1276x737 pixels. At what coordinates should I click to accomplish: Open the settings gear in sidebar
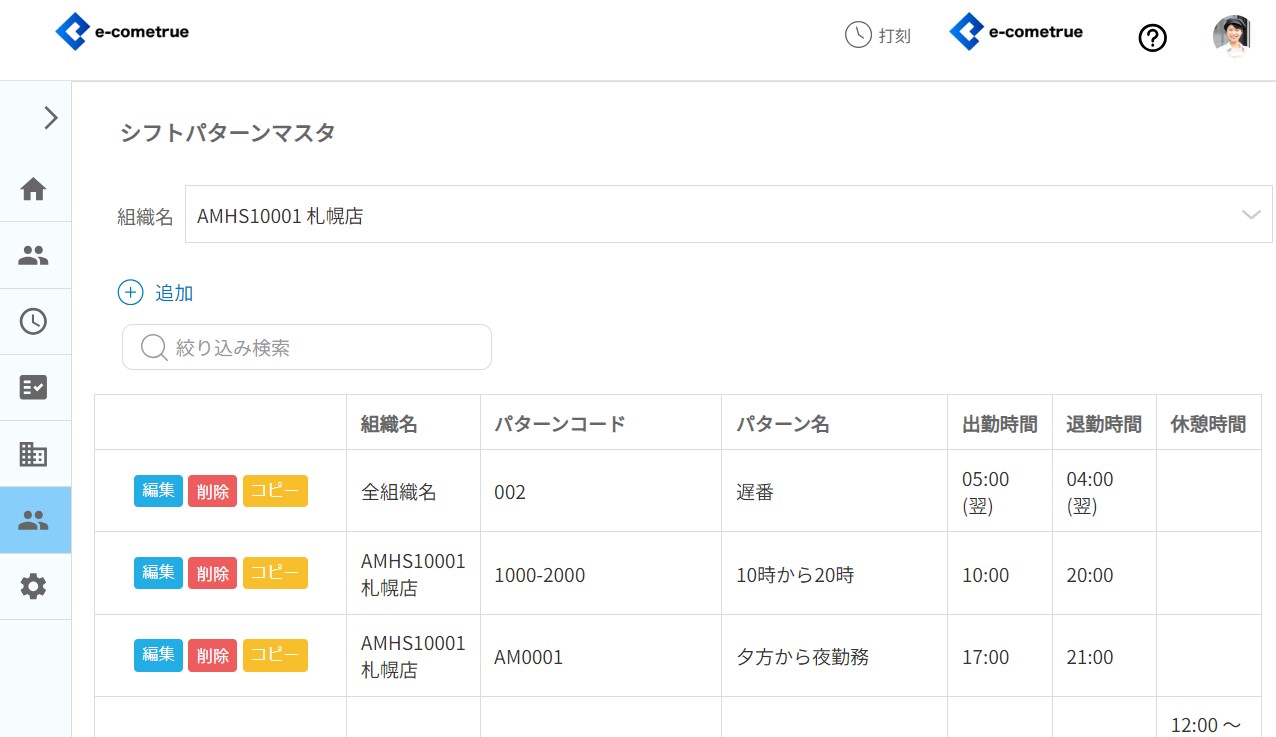34,586
